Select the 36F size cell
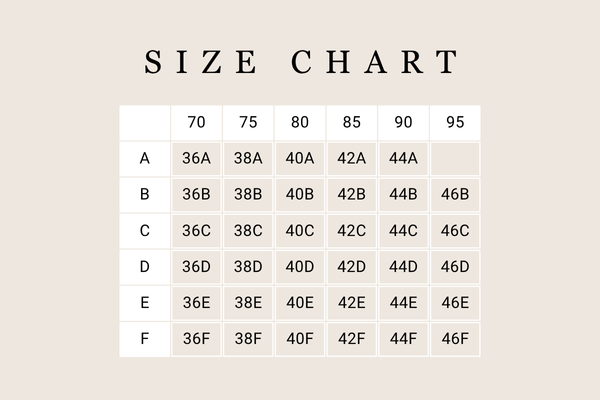 pyautogui.click(x=196, y=339)
